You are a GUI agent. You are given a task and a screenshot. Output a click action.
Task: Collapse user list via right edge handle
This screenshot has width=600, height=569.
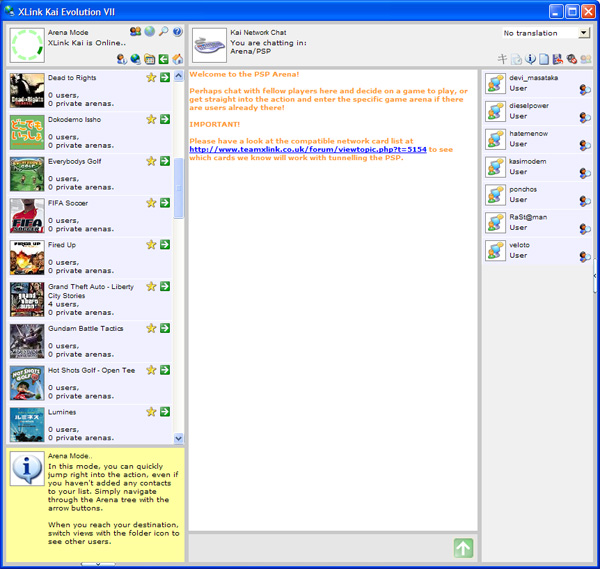point(595,276)
